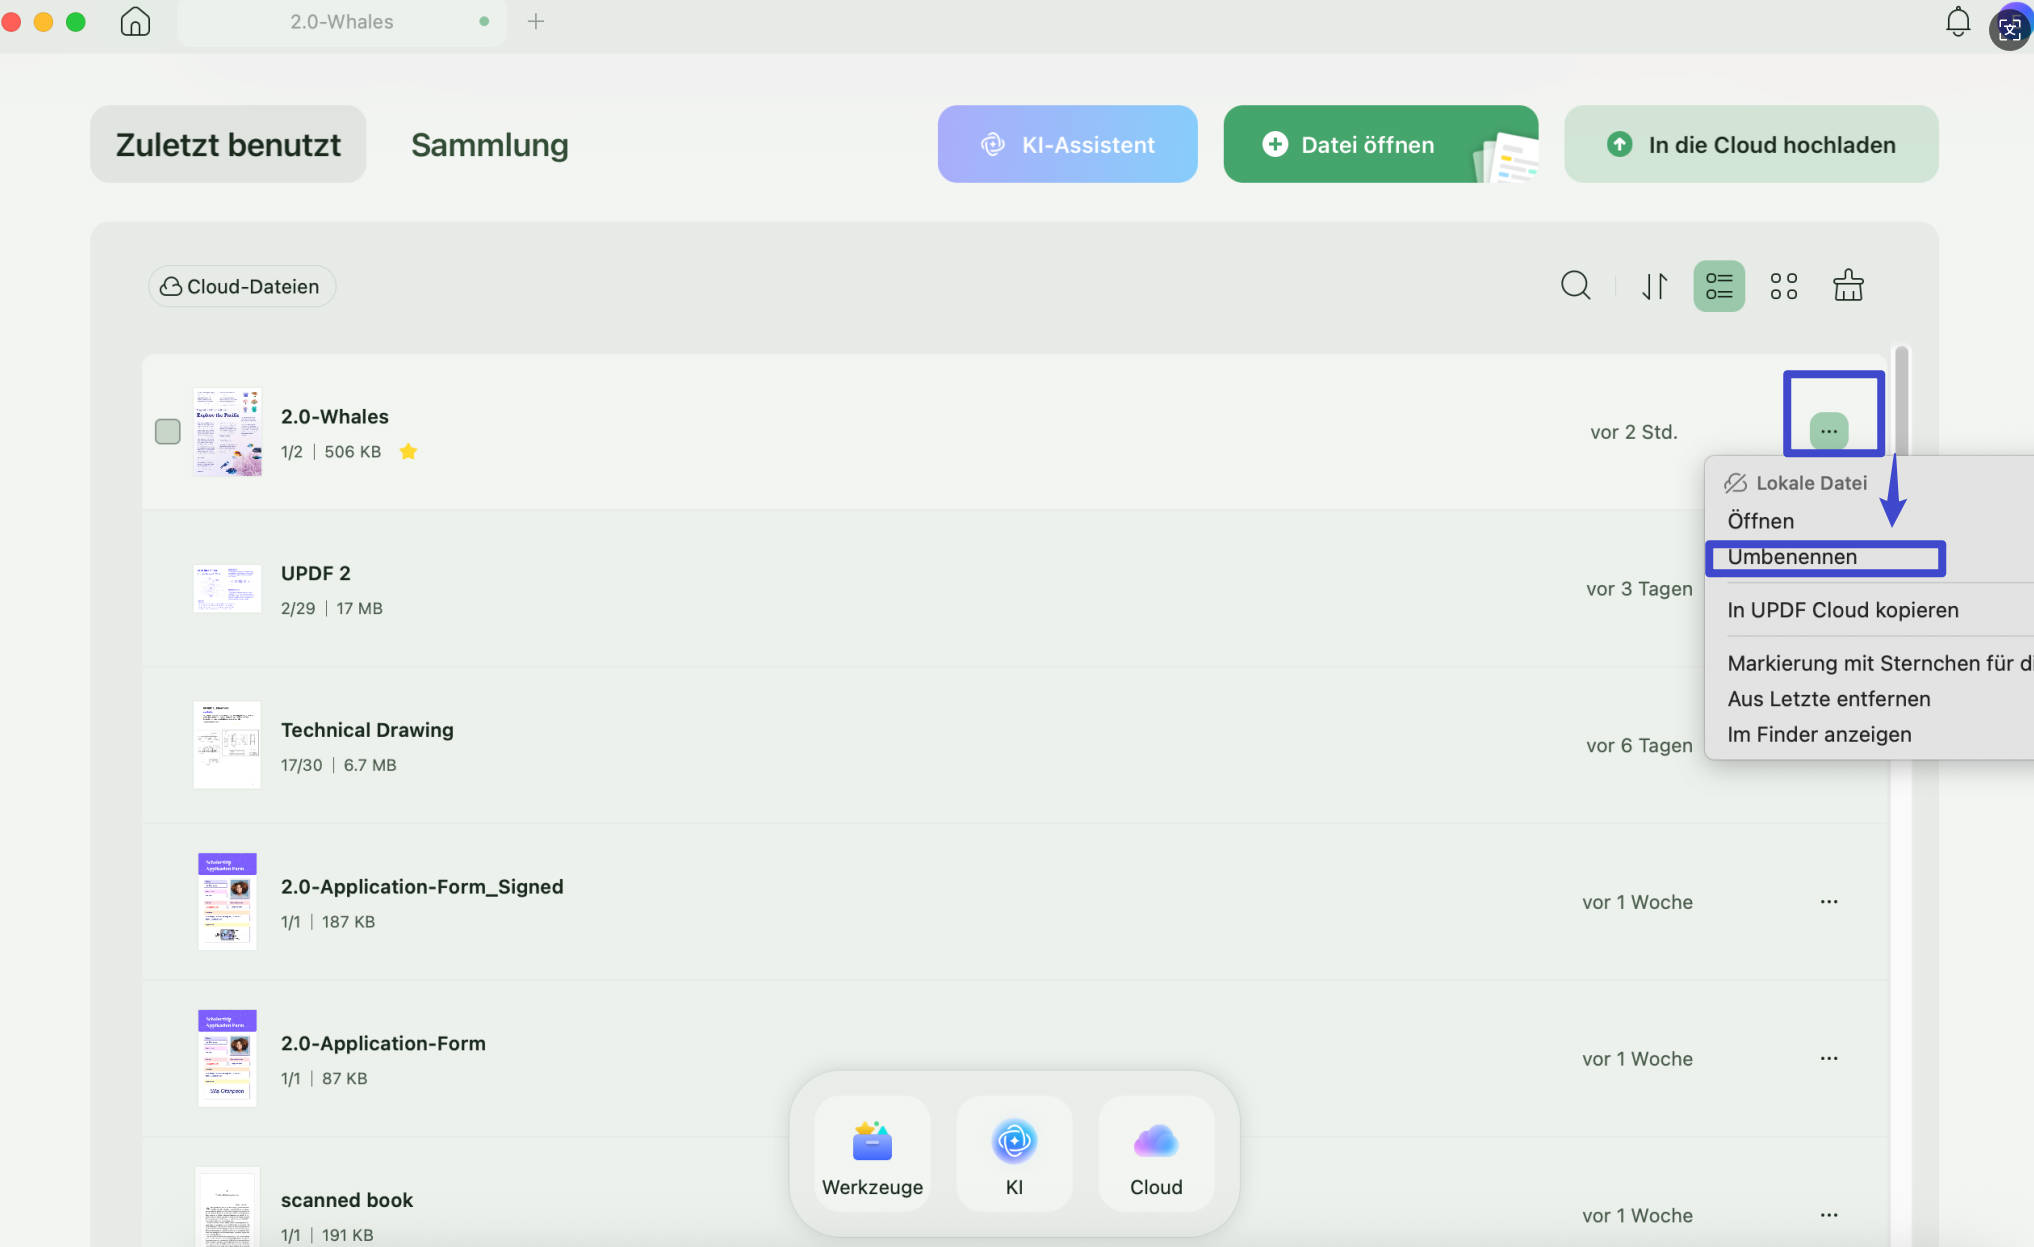Select In UPDF Cloud kopieren
Image resolution: width=2034 pixels, height=1247 pixels.
point(1843,610)
